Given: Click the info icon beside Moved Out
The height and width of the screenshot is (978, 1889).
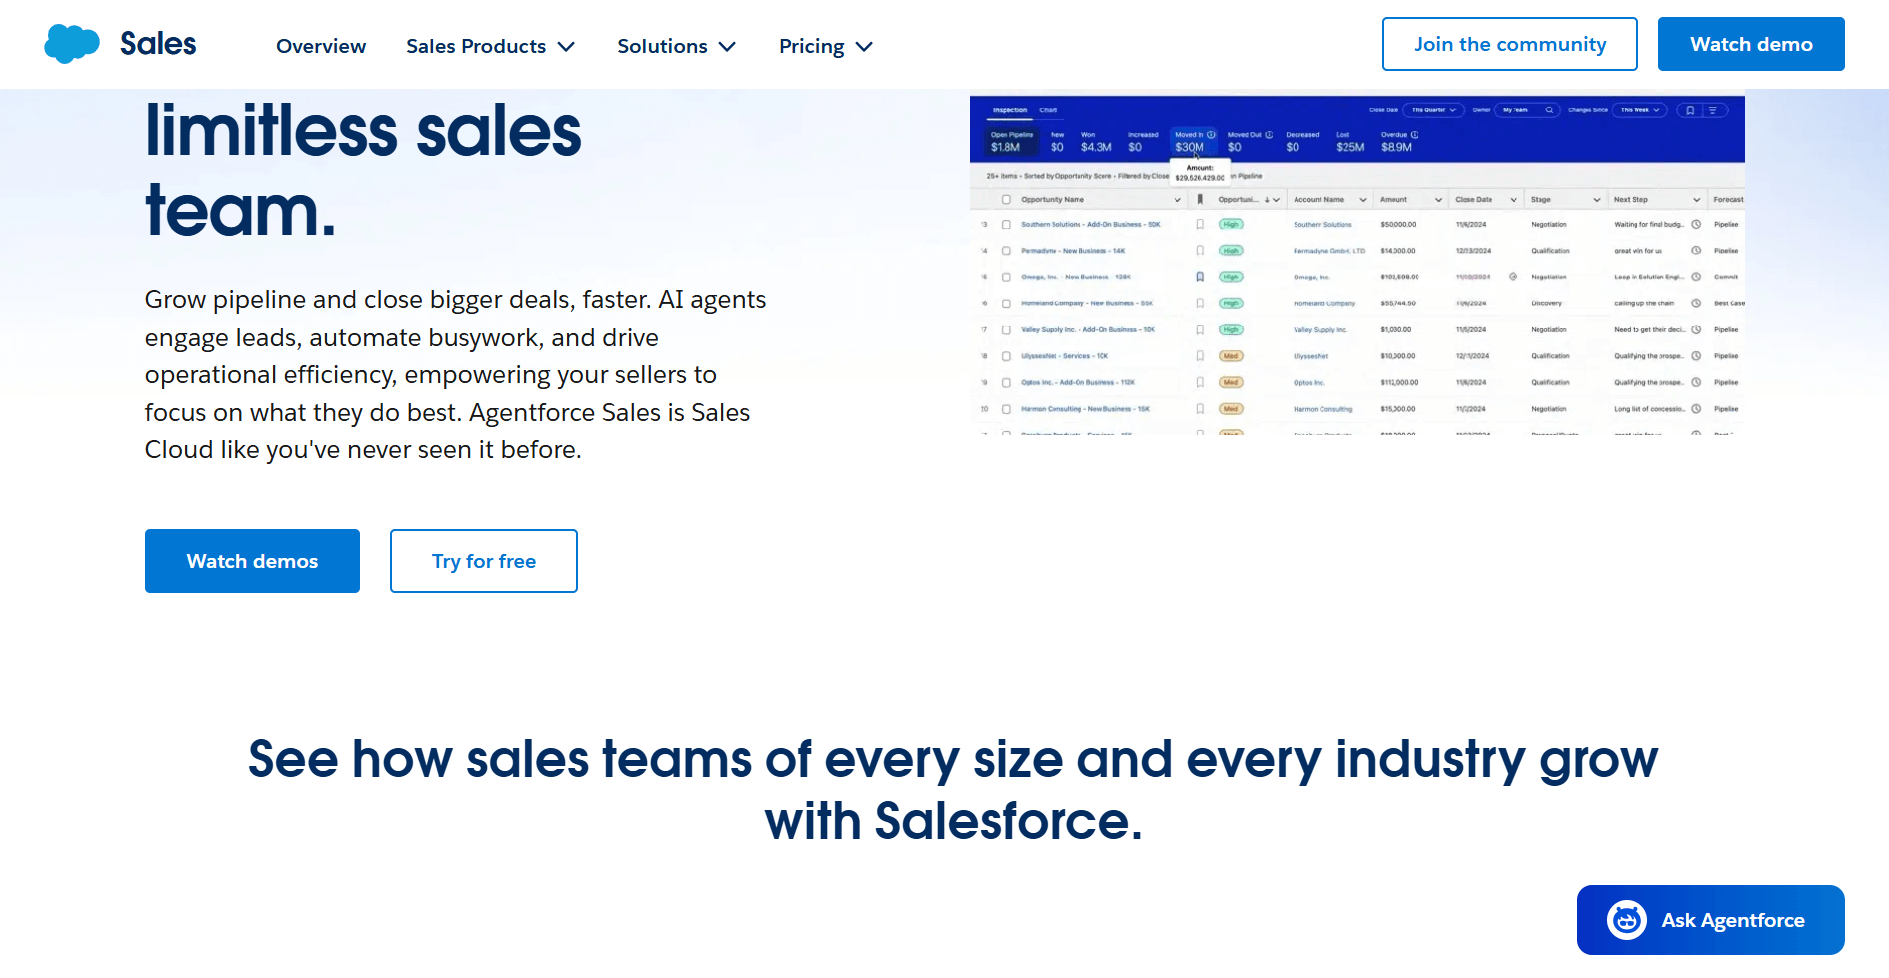Looking at the screenshot, I should [x=1269, y=134].
